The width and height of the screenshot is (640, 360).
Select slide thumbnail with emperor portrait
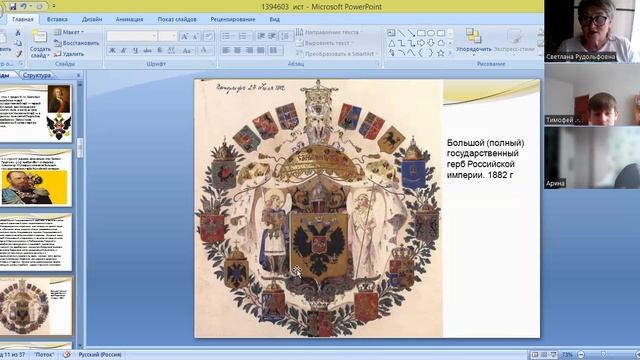coord(36,178)
